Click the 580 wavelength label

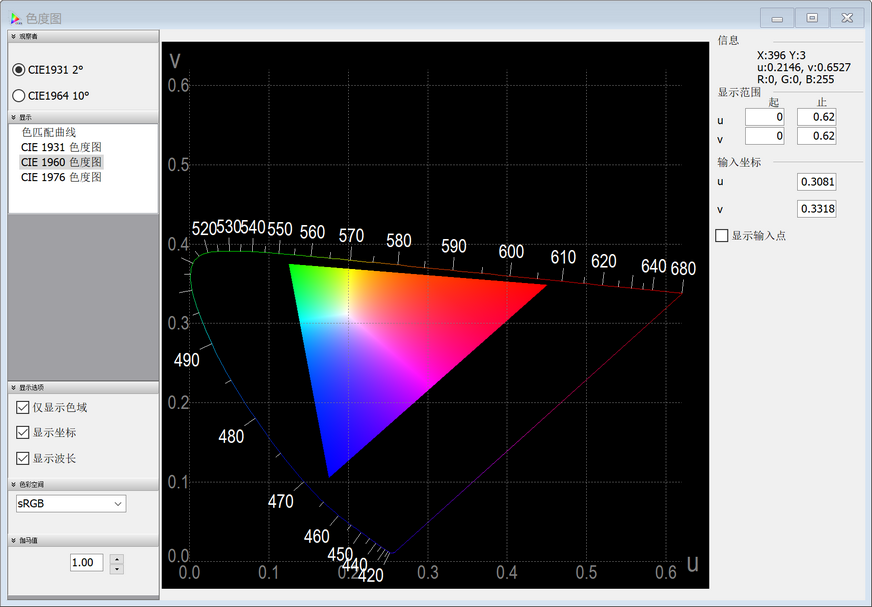399,241
